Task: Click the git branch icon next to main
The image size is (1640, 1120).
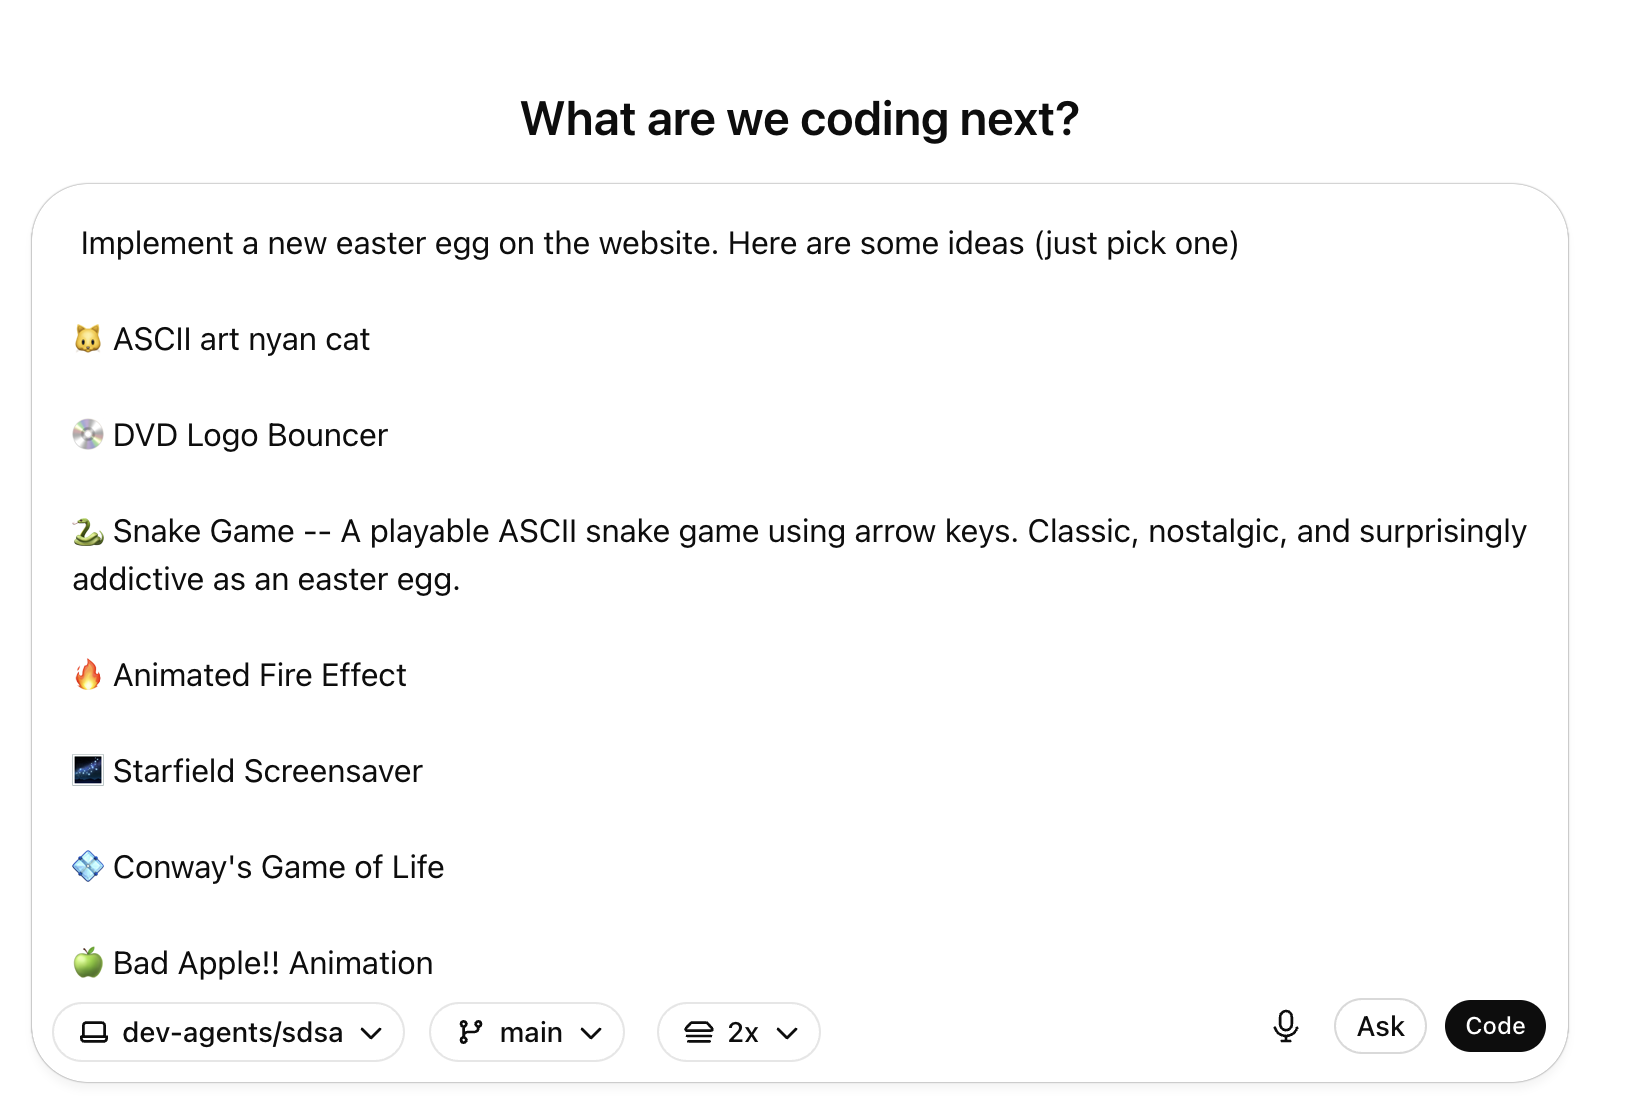Action: coord(471,1031)
